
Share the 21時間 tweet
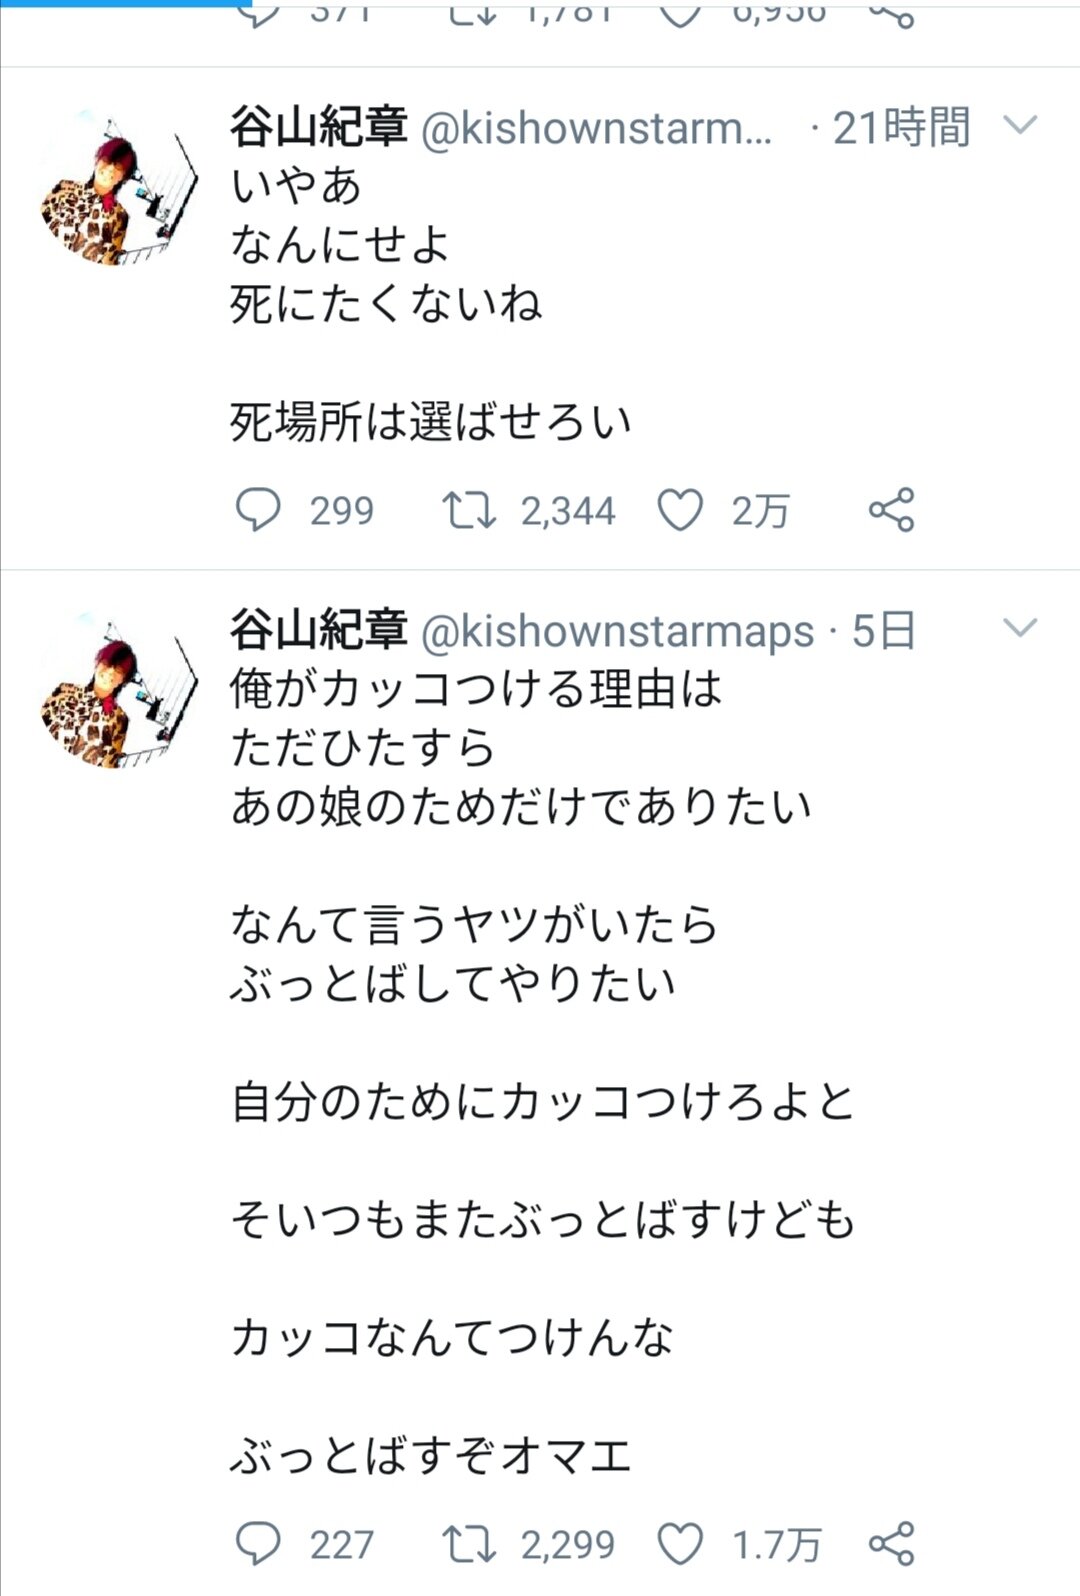click(x=891, y=510)
